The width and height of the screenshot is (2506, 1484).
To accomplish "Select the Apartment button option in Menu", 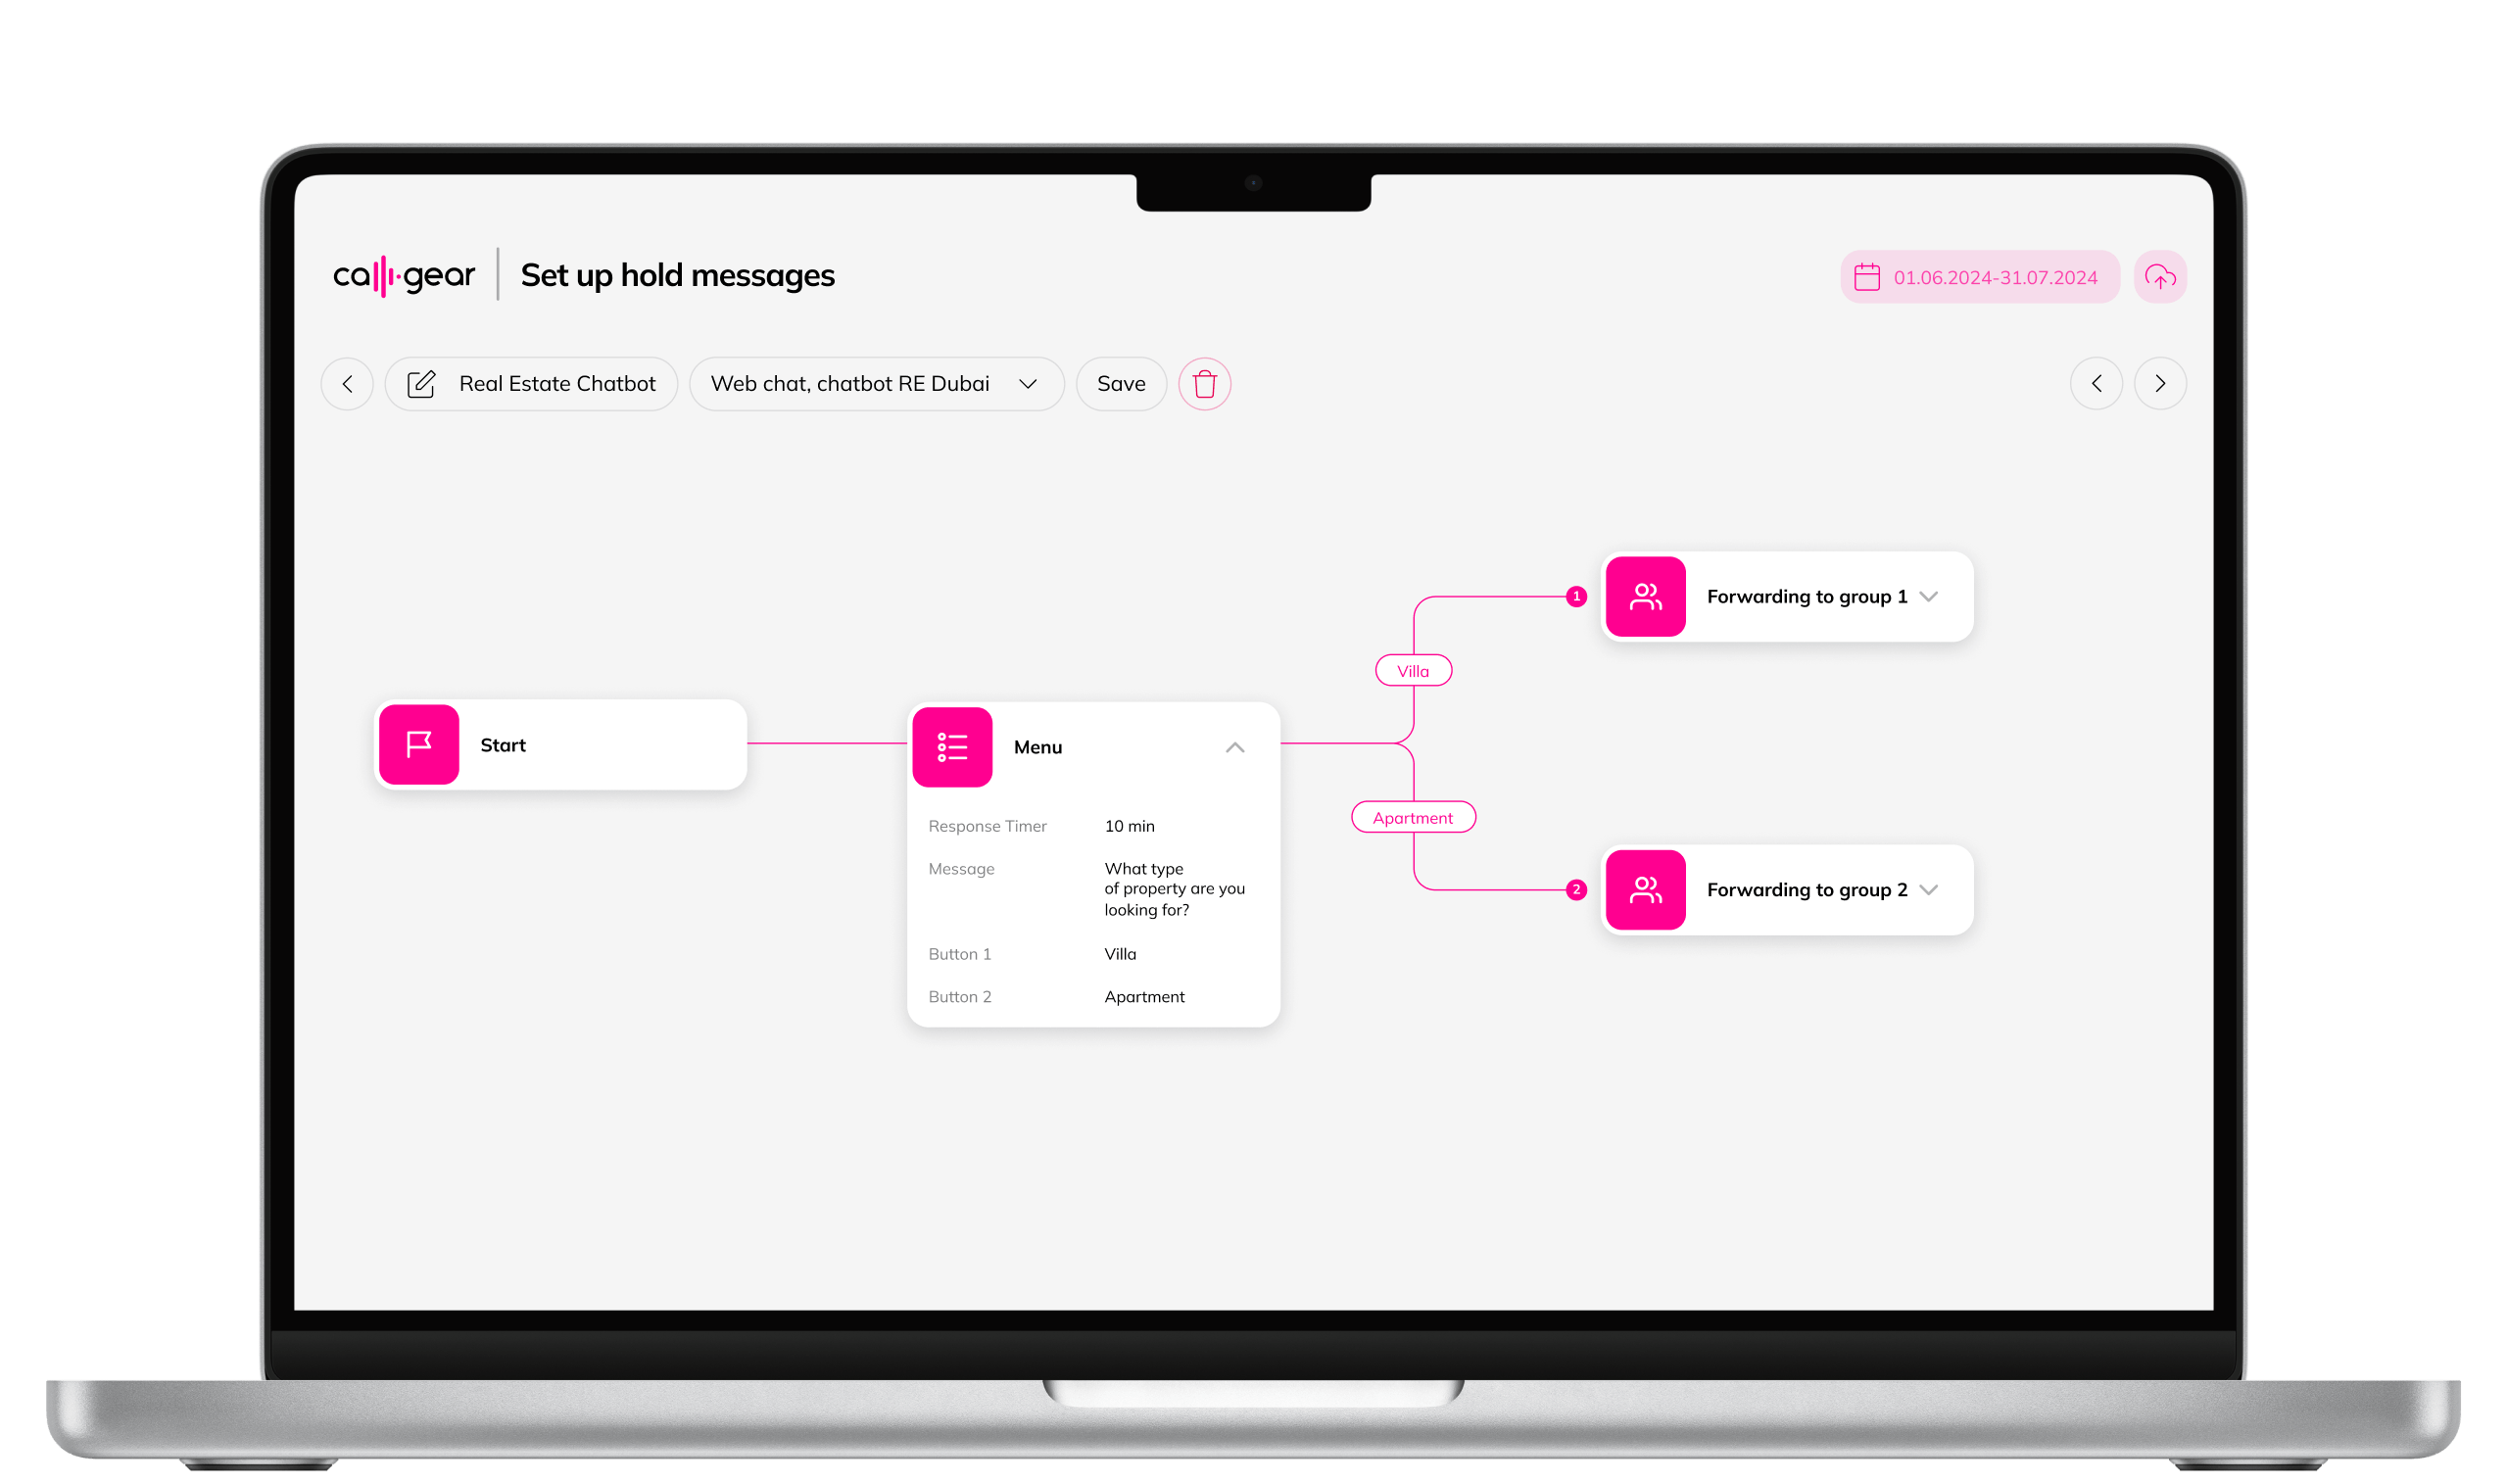I will coord(1146,996).
